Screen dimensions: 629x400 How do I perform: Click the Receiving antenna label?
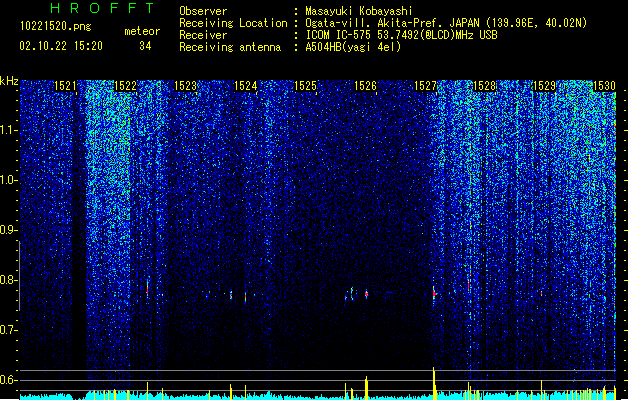(x=230, y=47)
